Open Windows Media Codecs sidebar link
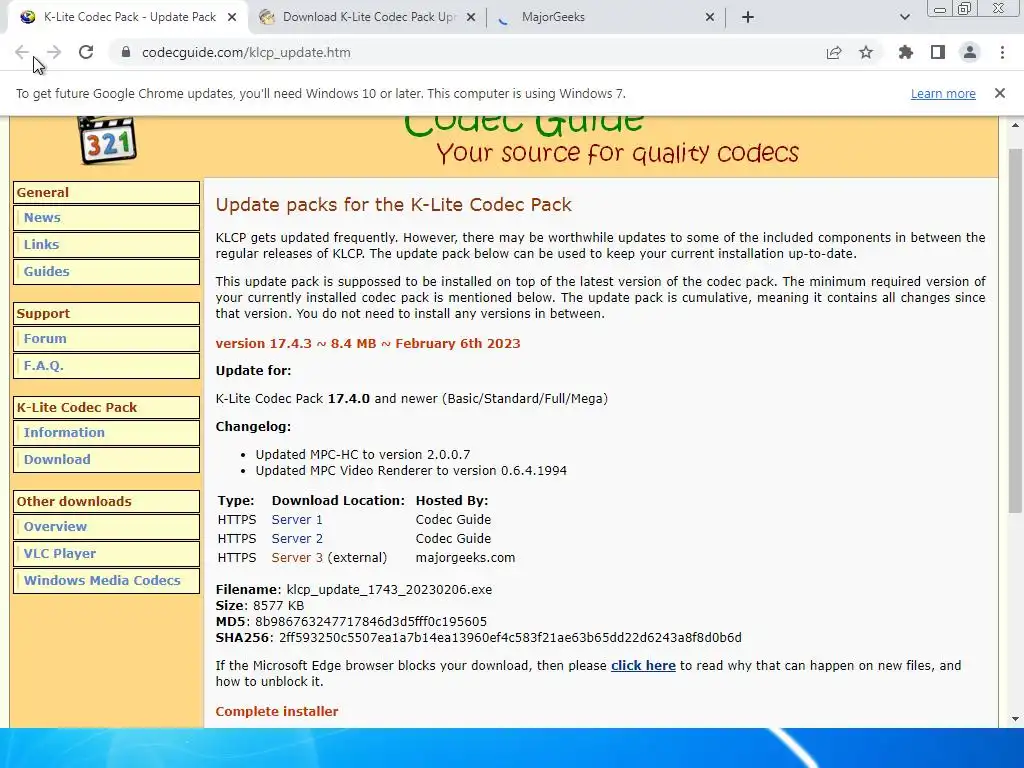Screen dimensions: 1024x768 click(106, 580)
